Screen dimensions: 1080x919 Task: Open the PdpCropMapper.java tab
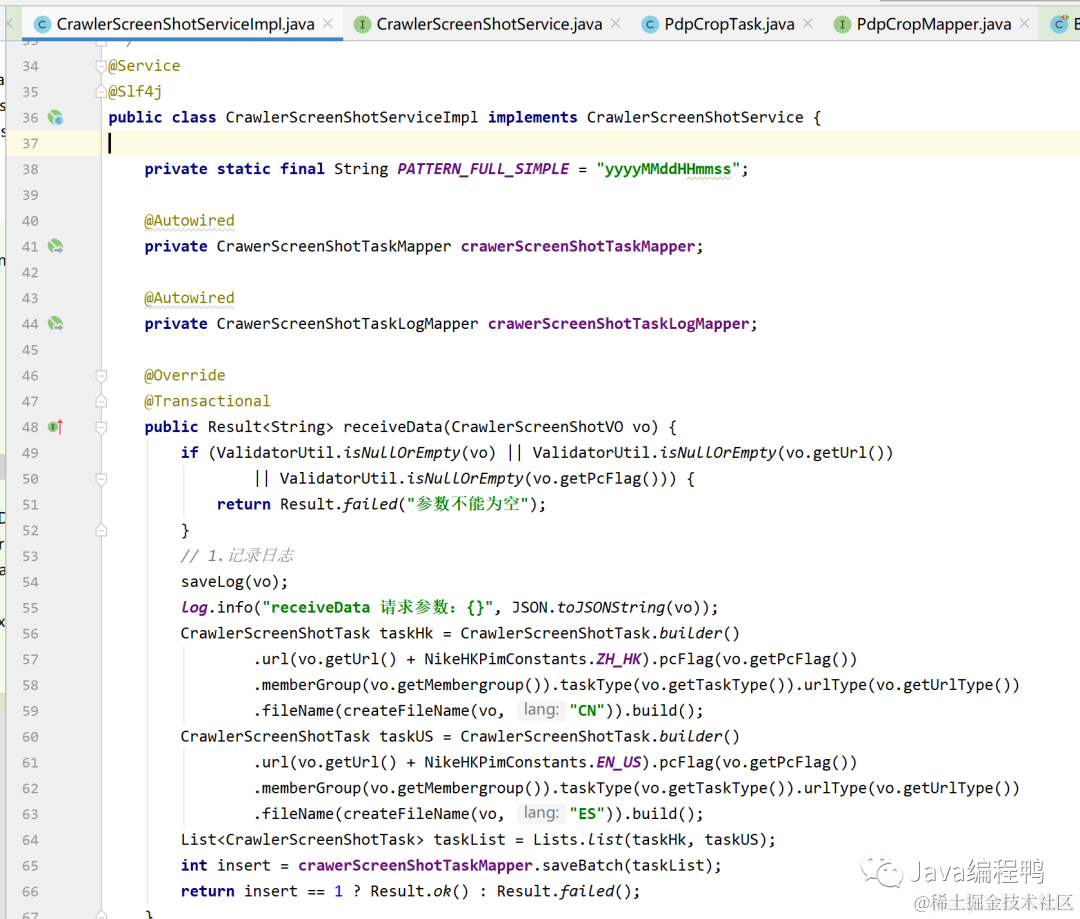934,24
